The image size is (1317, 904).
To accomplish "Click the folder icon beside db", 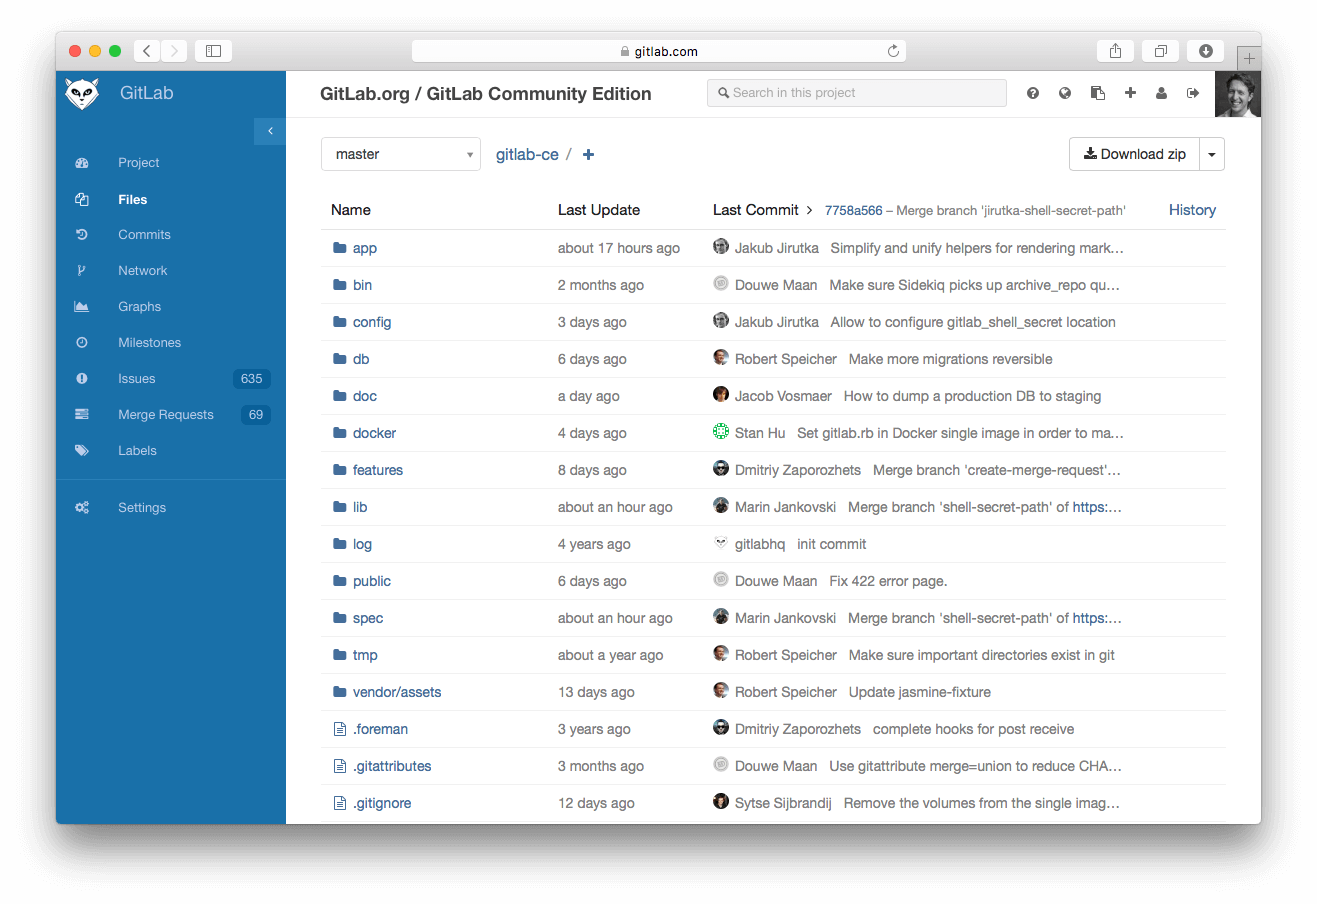I will [340, 359].
